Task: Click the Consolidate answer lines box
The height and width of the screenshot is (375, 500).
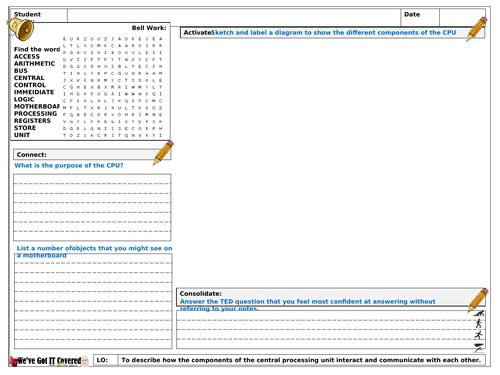Action: [x=331, y=330]
